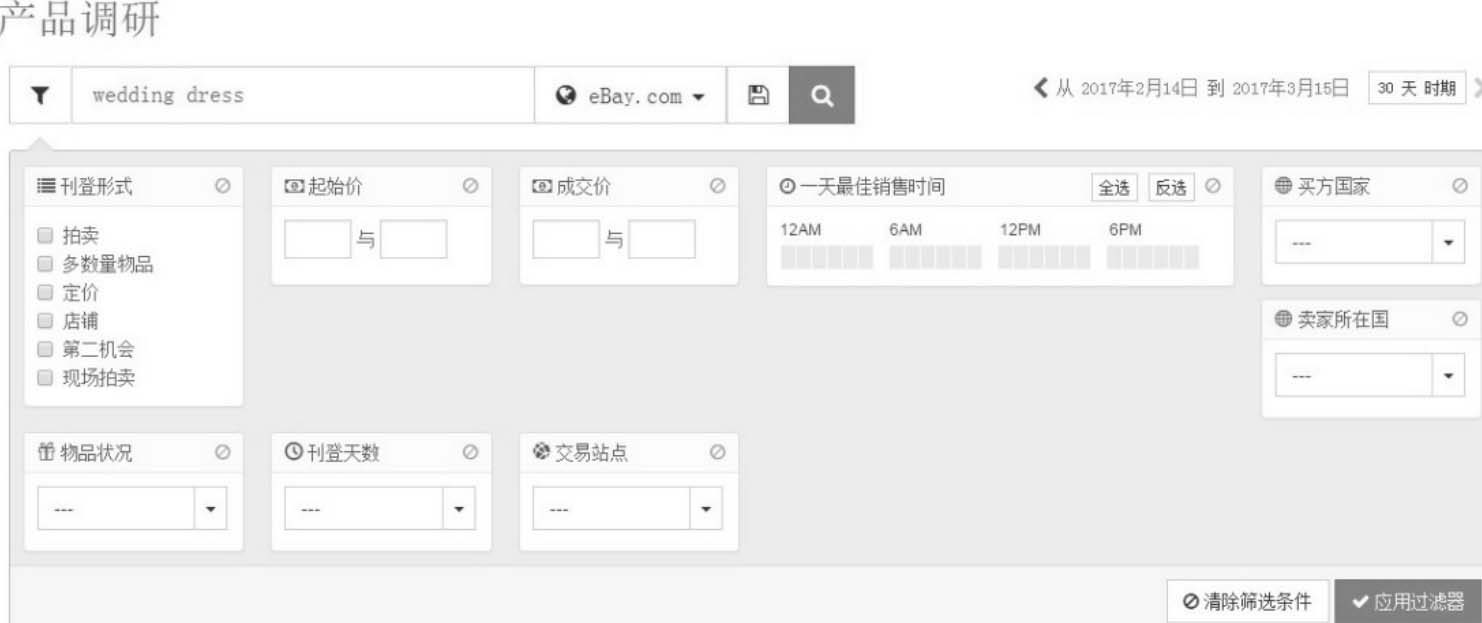Check the 第二机会 option

(x=44, y=349)
